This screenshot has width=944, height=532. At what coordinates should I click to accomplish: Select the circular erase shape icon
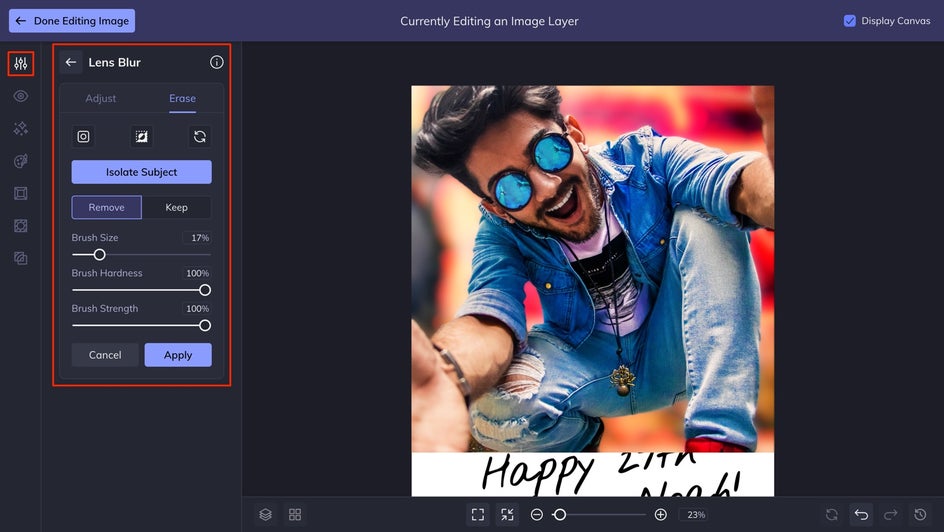coord(83,137)
